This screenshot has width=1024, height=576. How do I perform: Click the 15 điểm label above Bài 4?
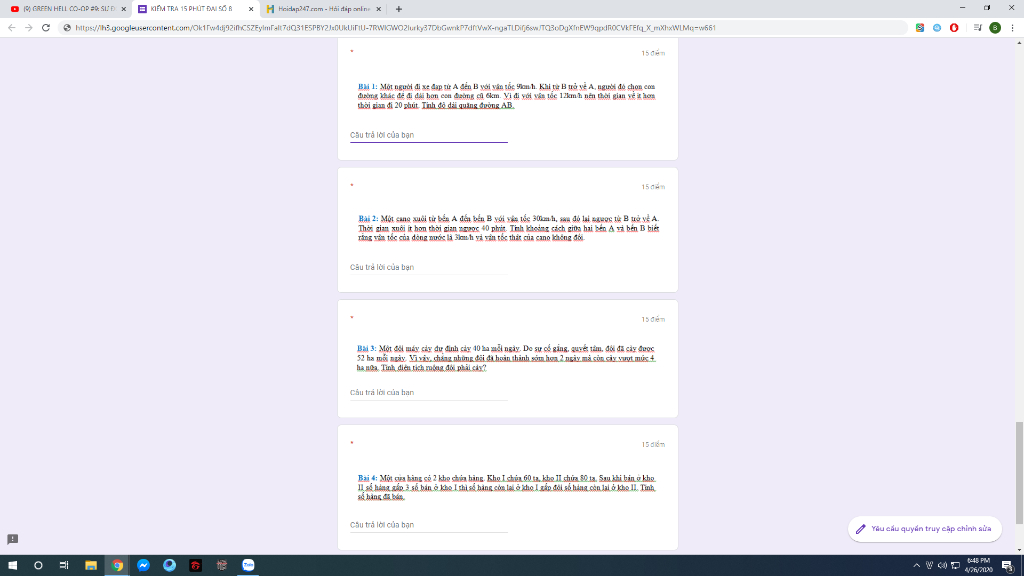click(652, 445)
